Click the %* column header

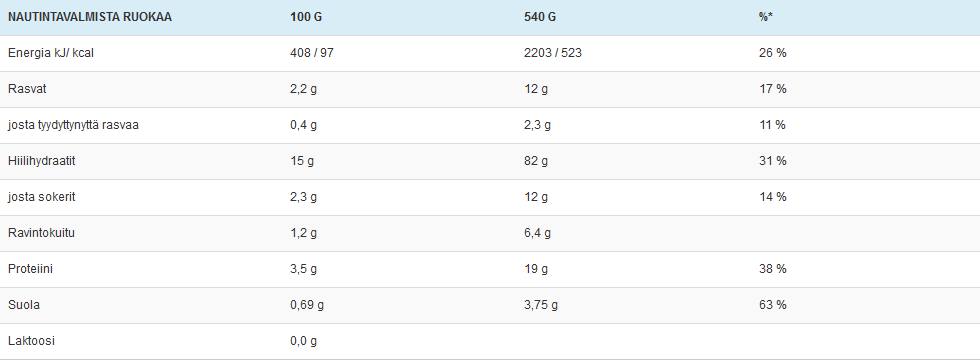(x=766, y=18)
